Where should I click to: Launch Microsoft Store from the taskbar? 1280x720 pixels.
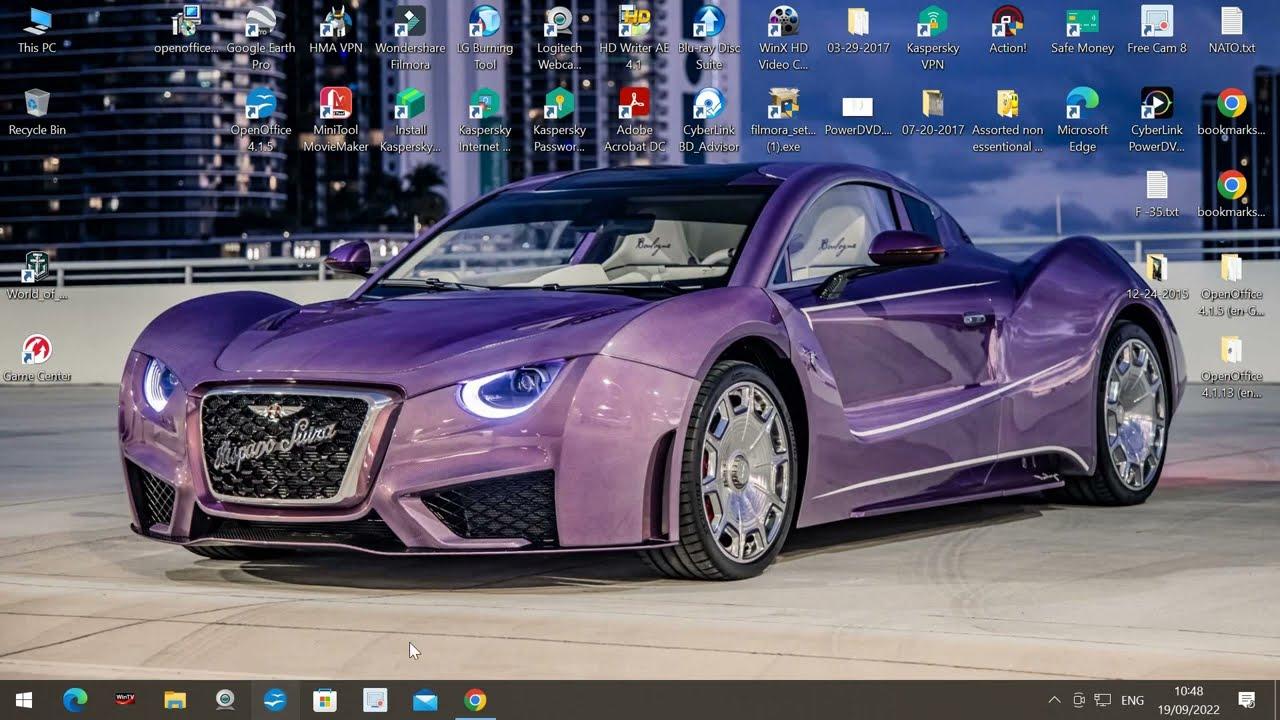(325, 700)
